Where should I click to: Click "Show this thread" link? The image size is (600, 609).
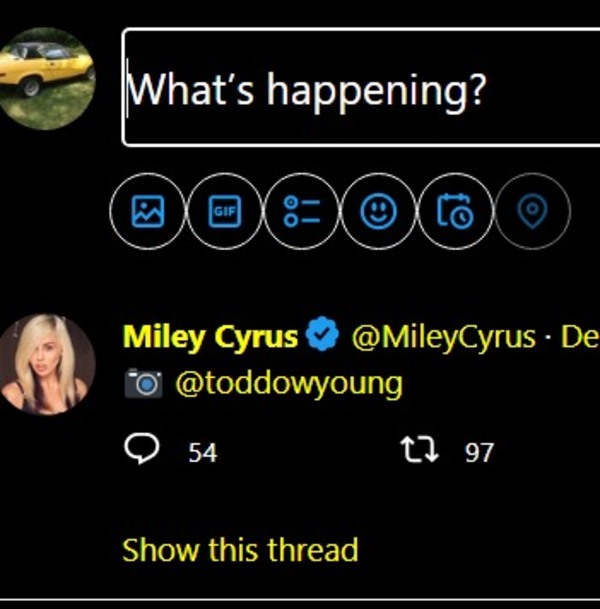[240, 549]
